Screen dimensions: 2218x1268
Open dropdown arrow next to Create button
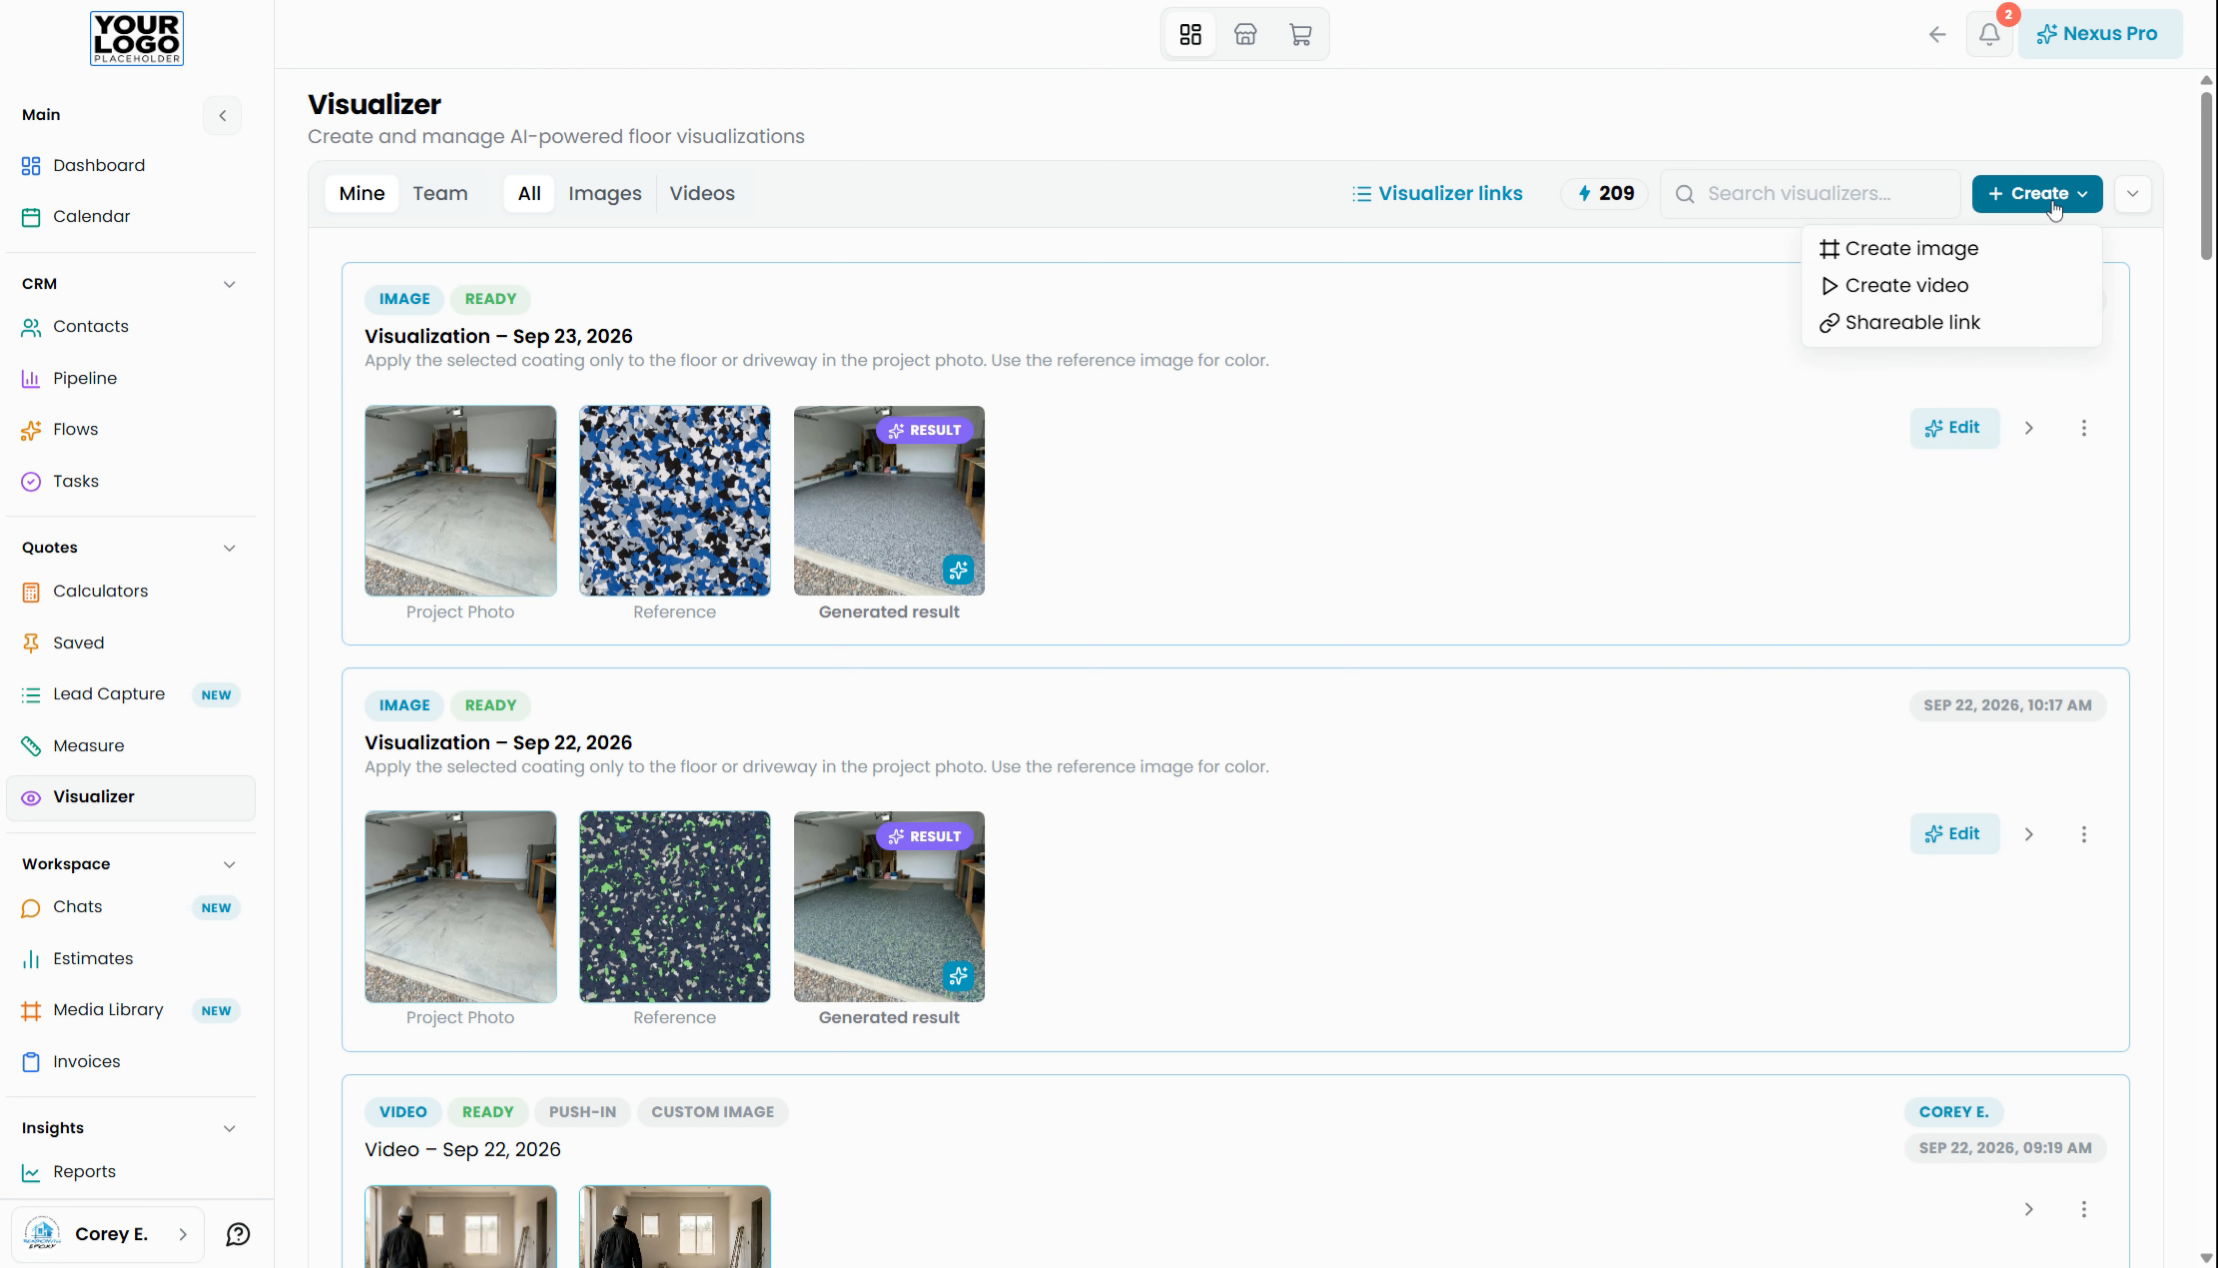2133,193
